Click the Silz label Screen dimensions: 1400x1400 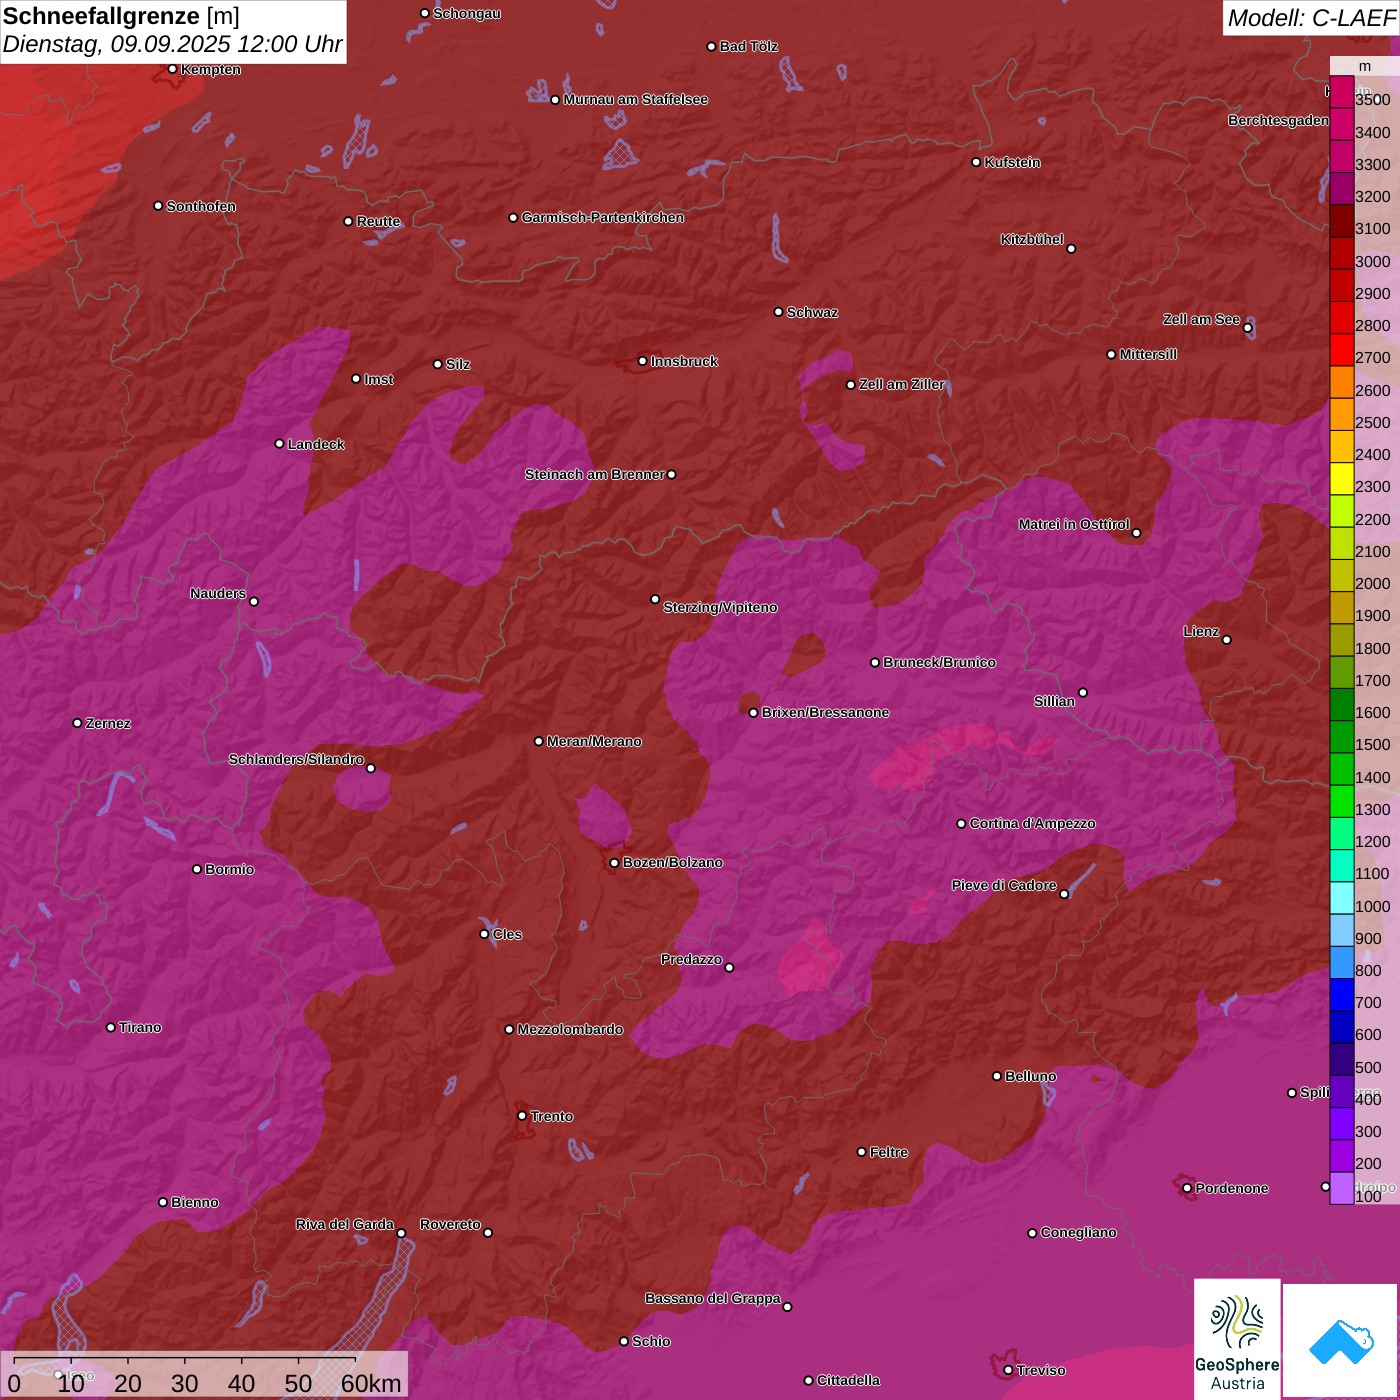tap(458, 364)
